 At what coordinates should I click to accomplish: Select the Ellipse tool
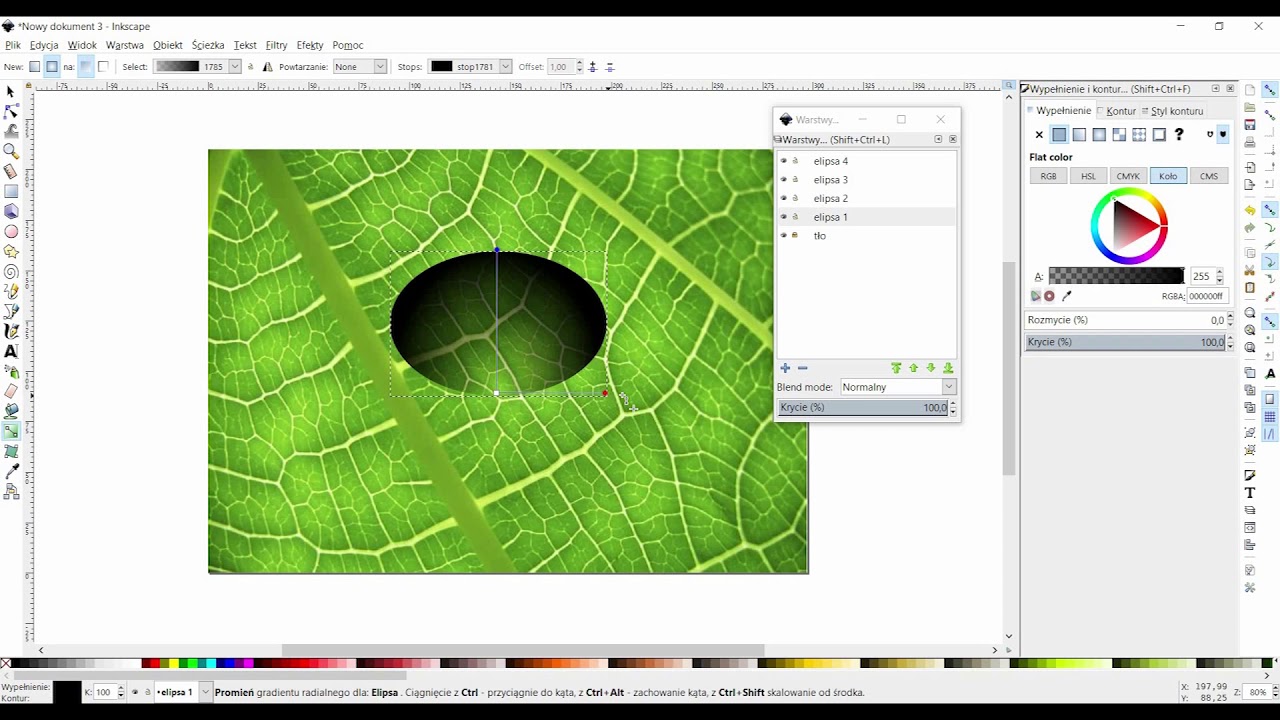pos(11,231)
